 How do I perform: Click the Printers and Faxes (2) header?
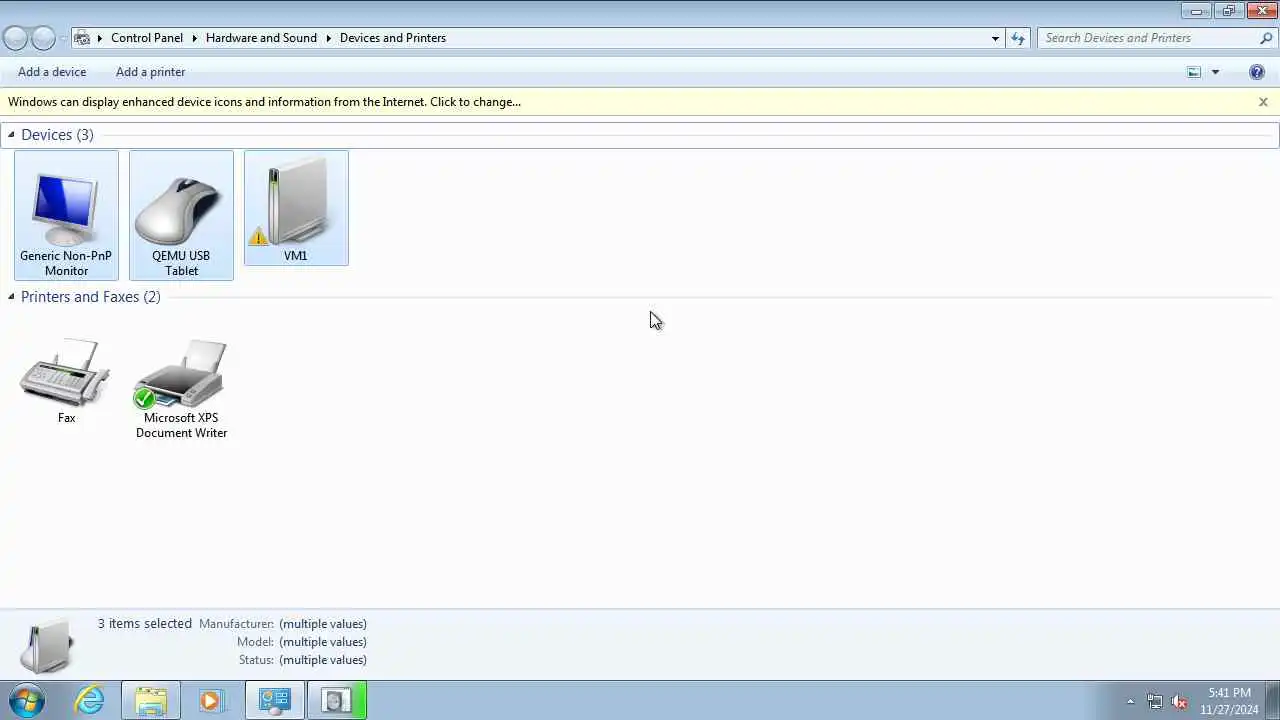90,296
